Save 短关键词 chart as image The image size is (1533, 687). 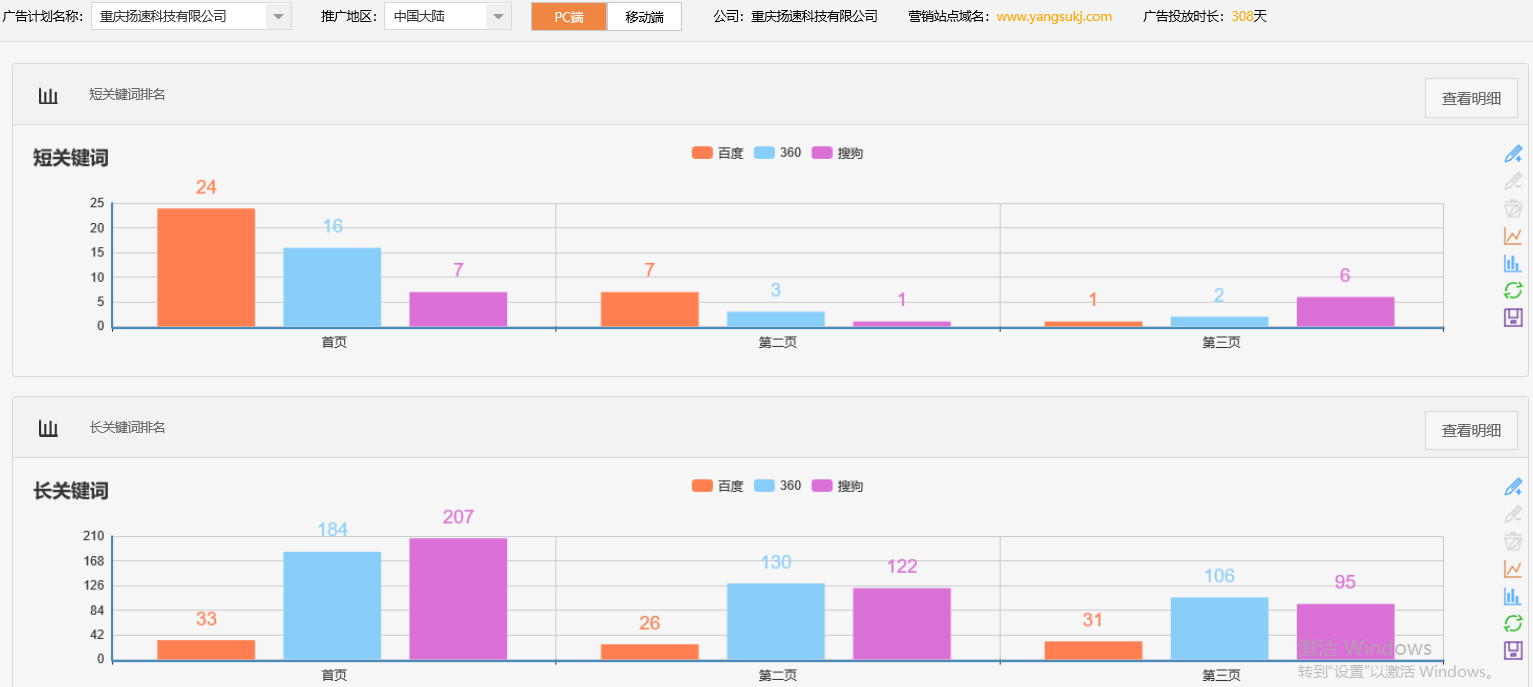(x=1513, y=317)
